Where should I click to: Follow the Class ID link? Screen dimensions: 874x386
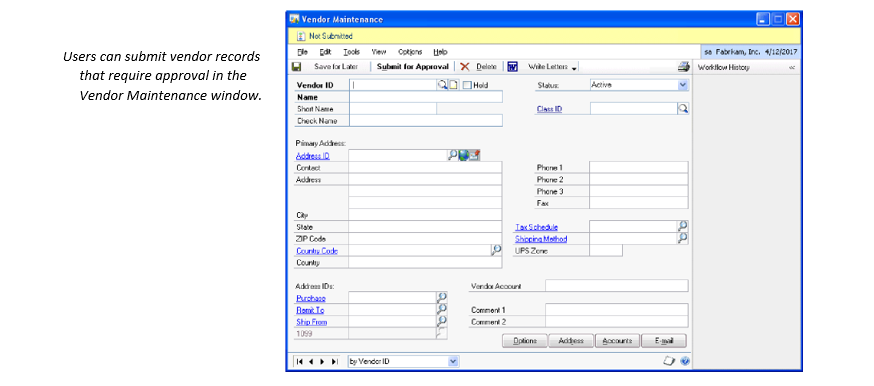click(549, 109)
